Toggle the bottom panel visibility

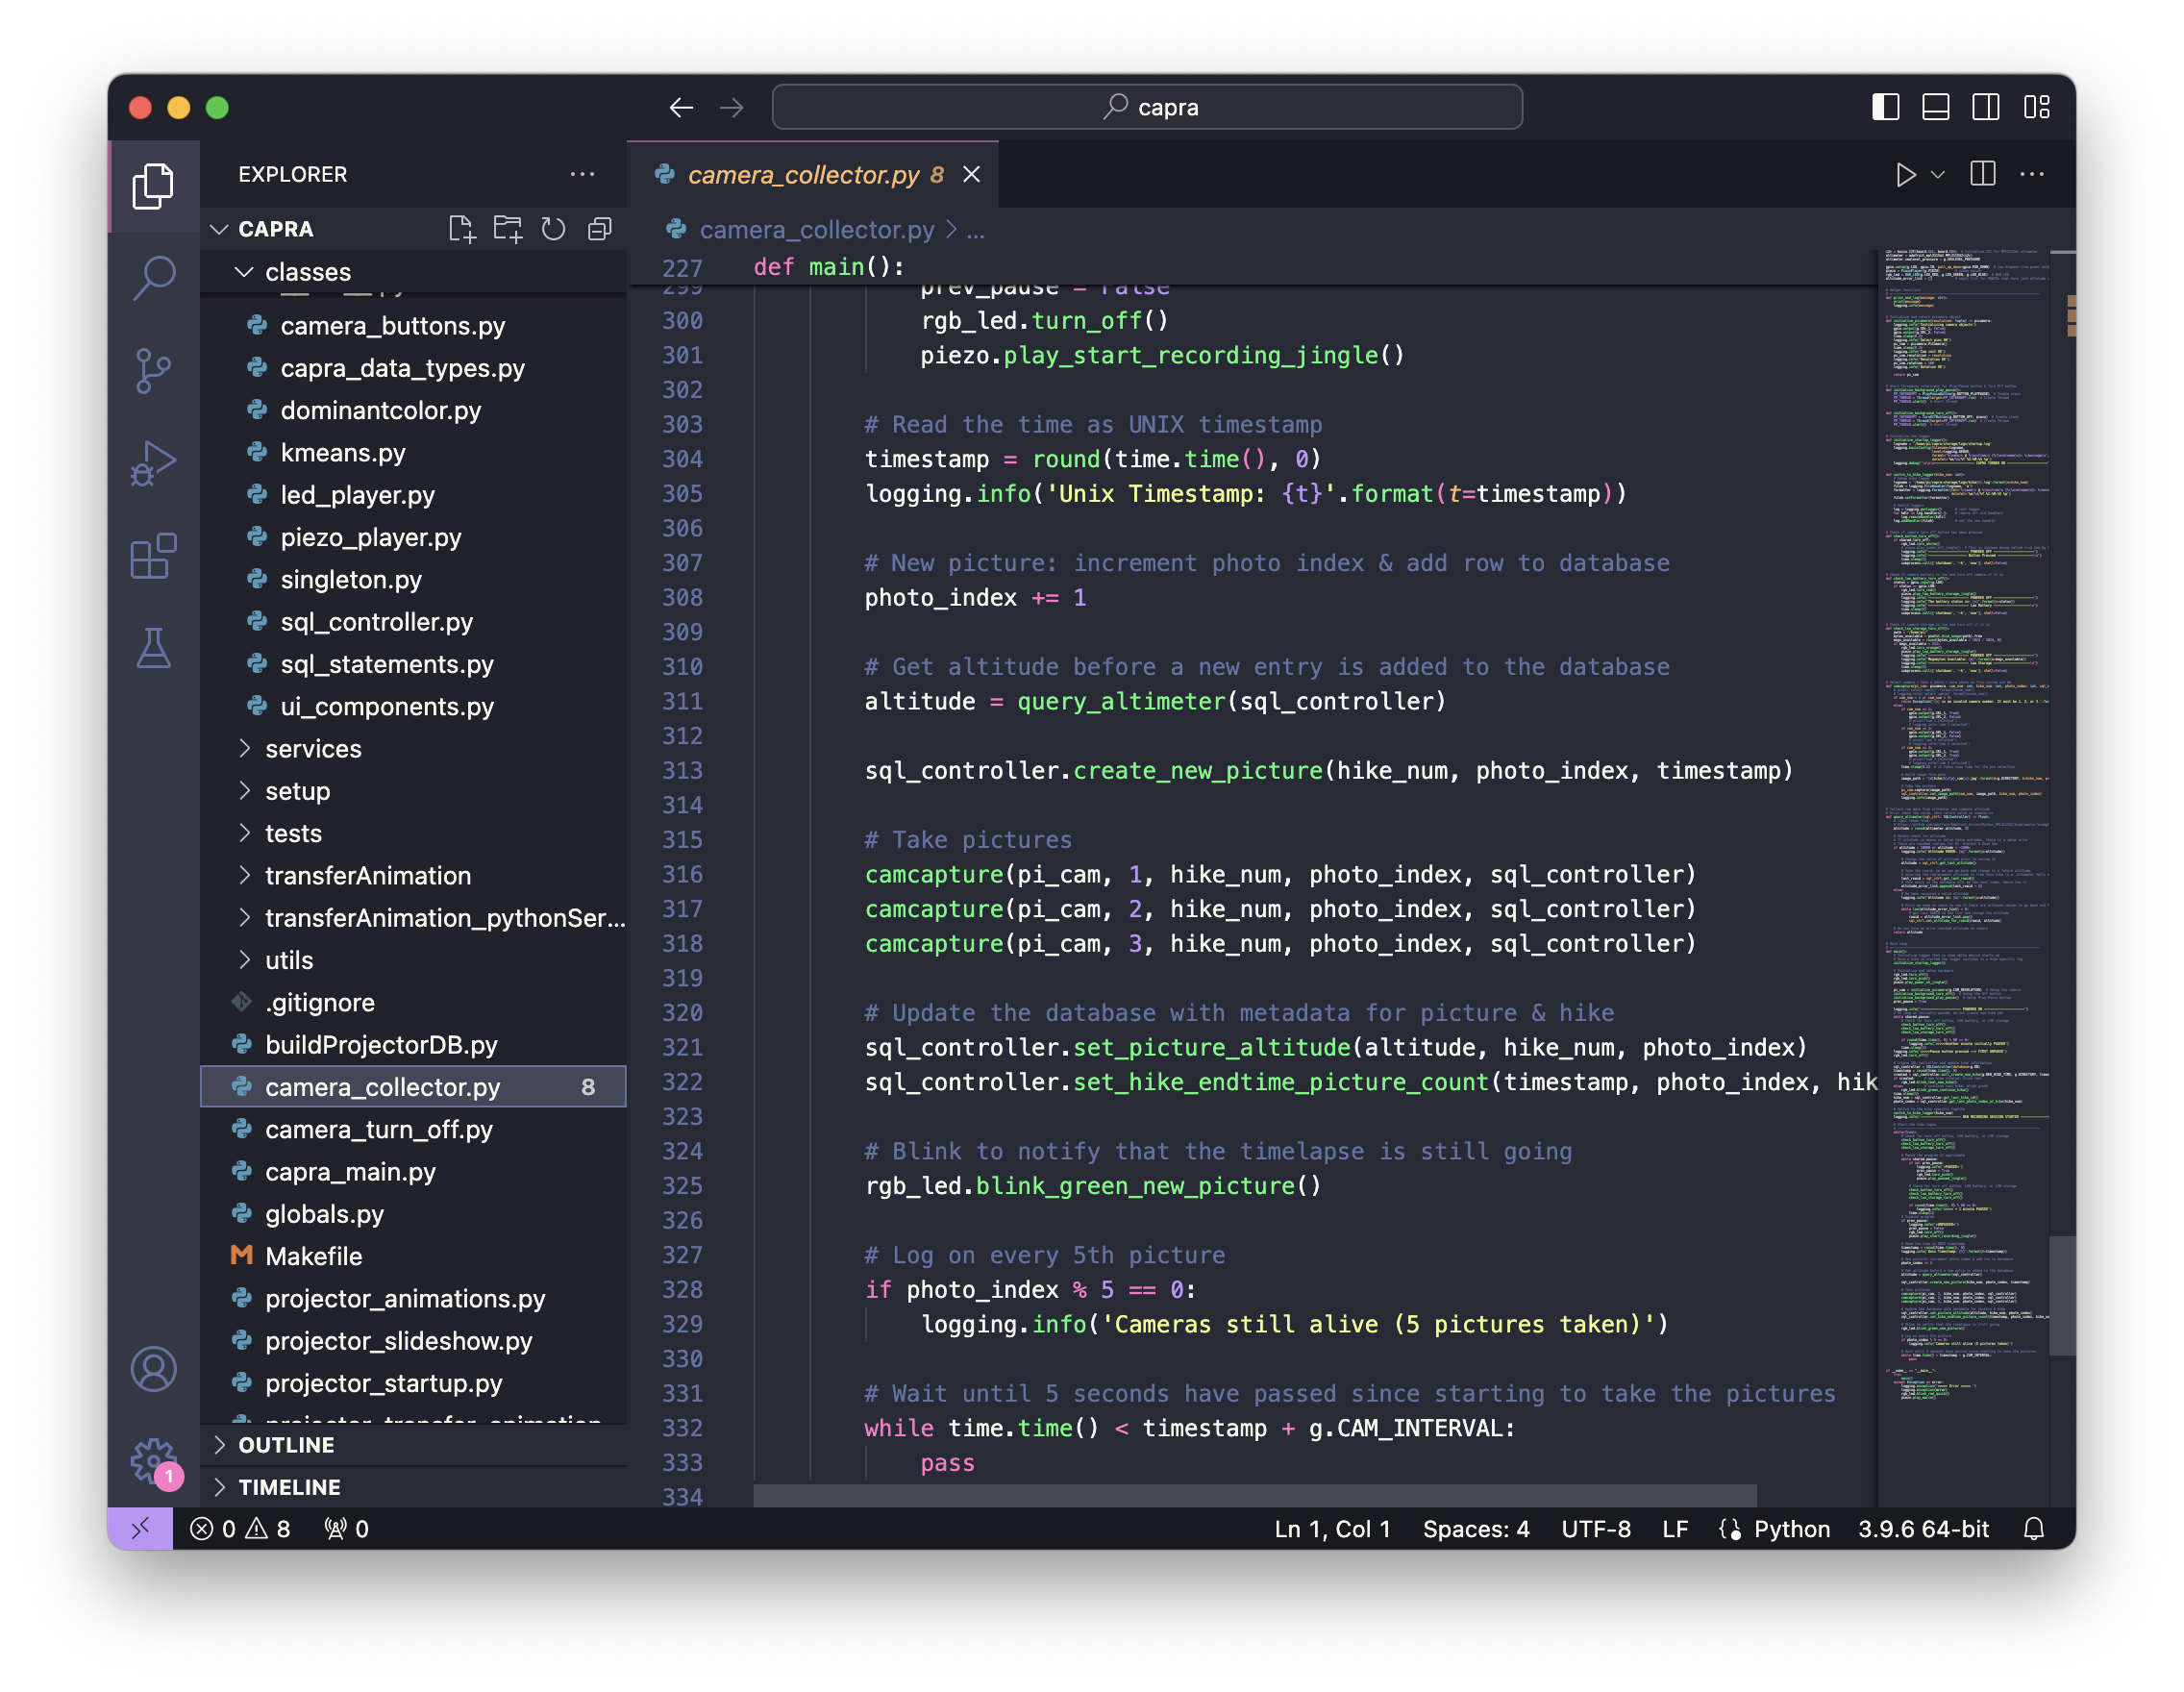[x=1935, y=107]
